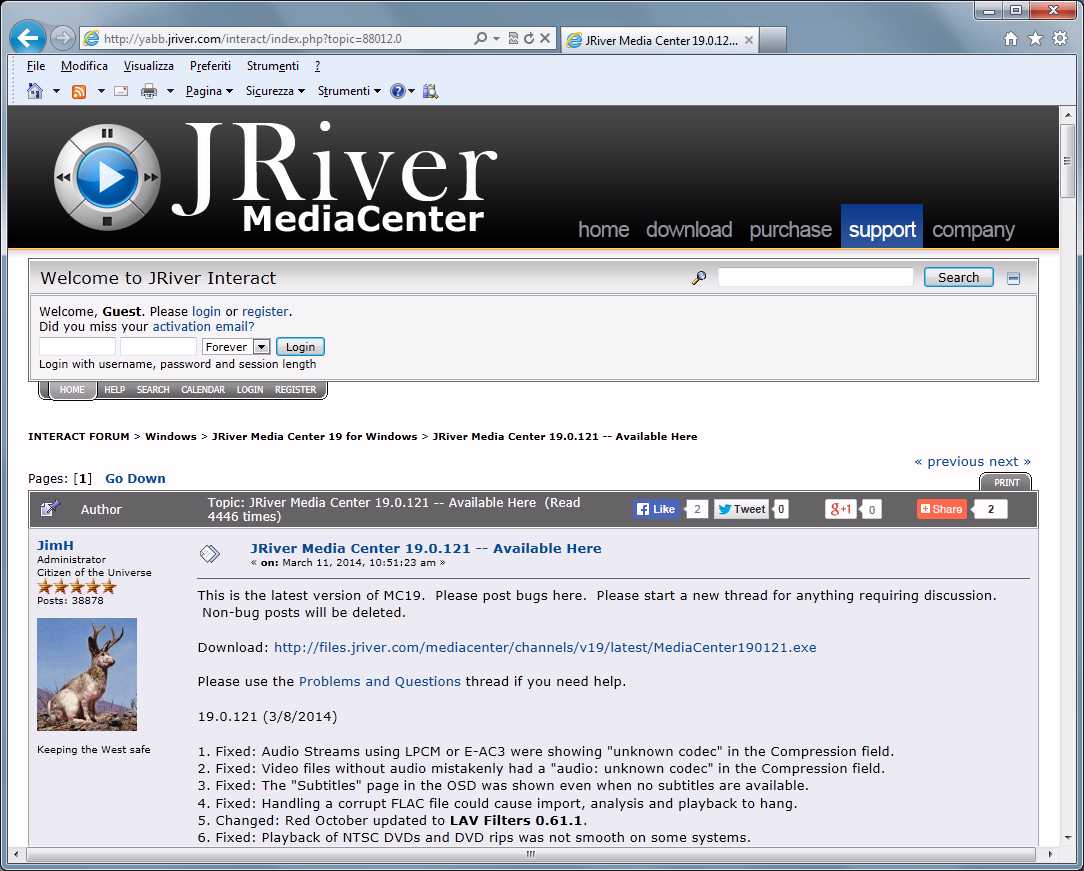Click the blue Help question mark icon
Screen dimensions: 1084x871
398,91
